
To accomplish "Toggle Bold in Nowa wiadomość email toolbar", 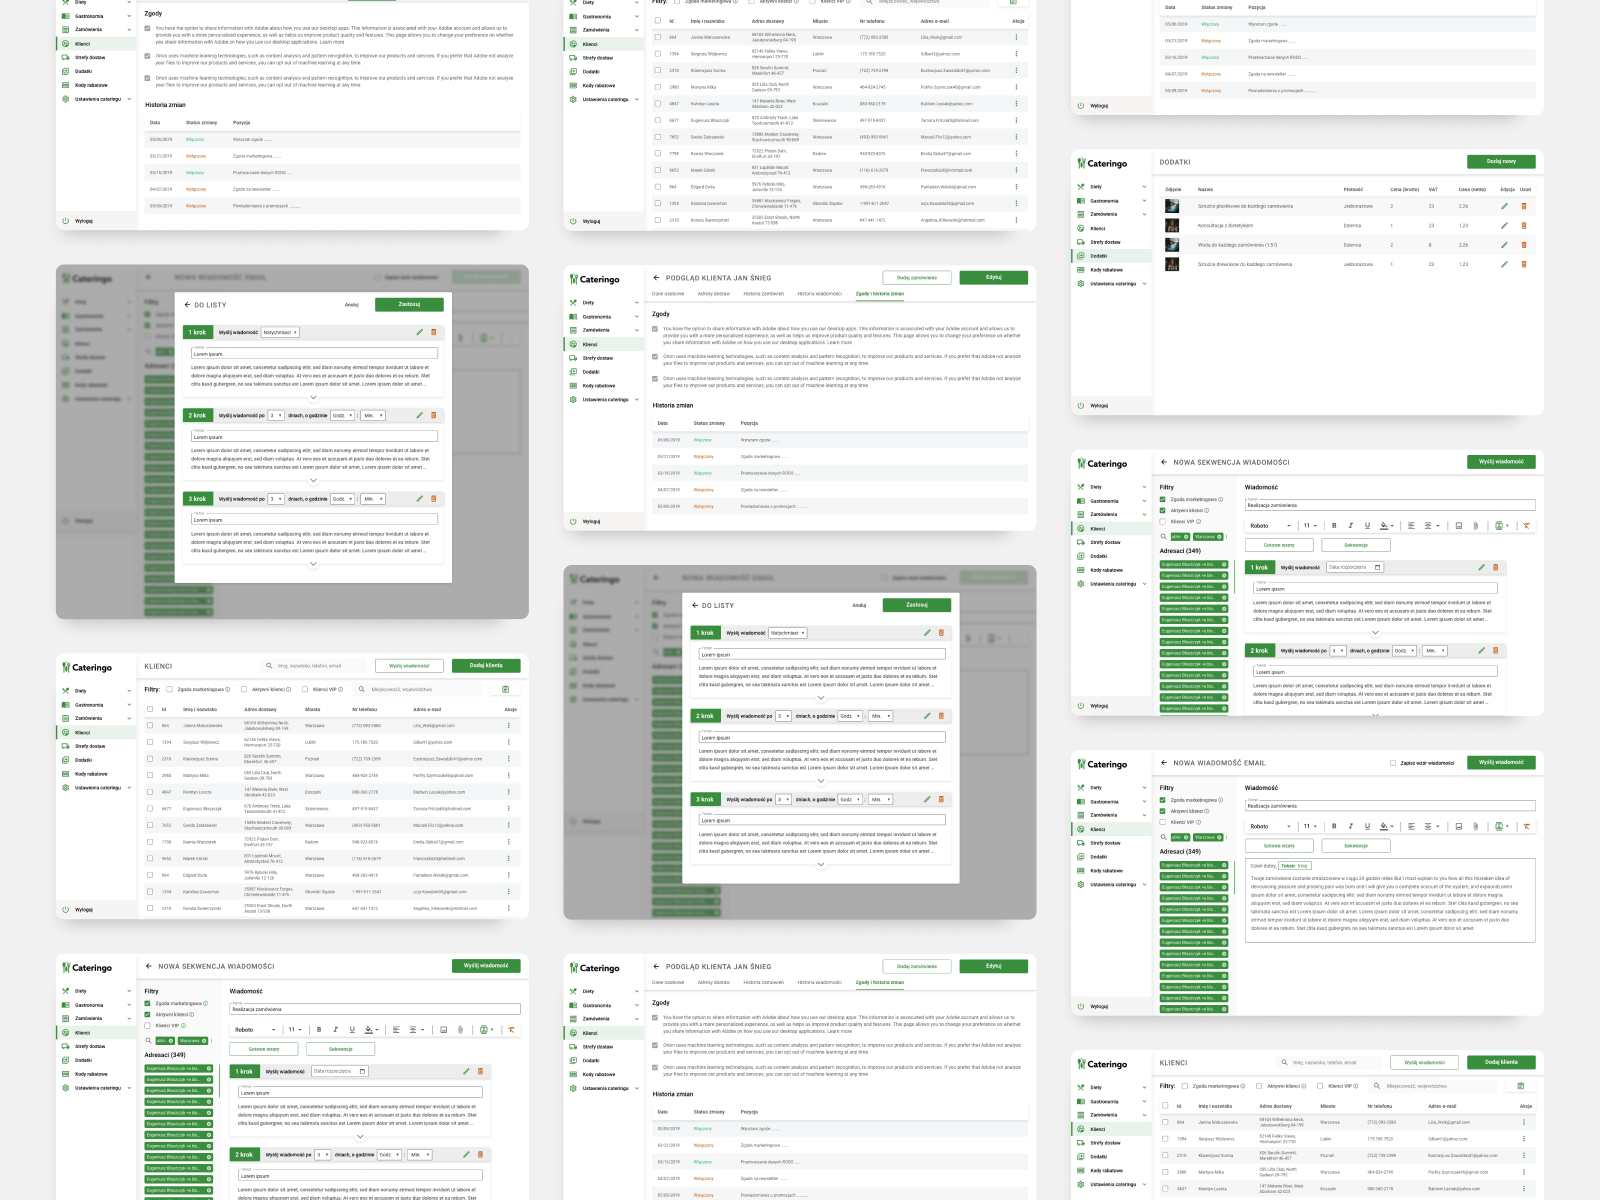I will [x=1334, y=826].
